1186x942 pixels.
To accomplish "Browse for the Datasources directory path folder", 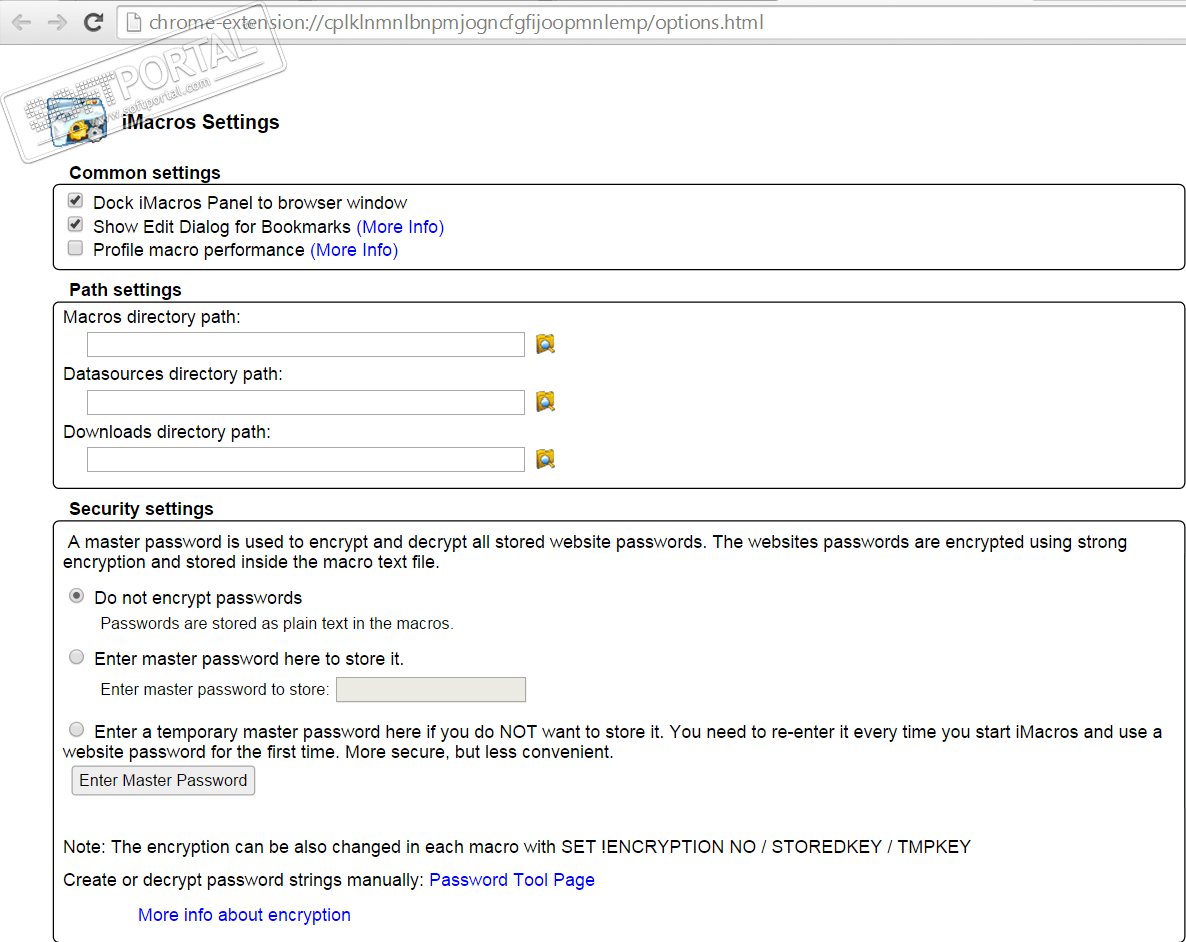I will (545, 402).
